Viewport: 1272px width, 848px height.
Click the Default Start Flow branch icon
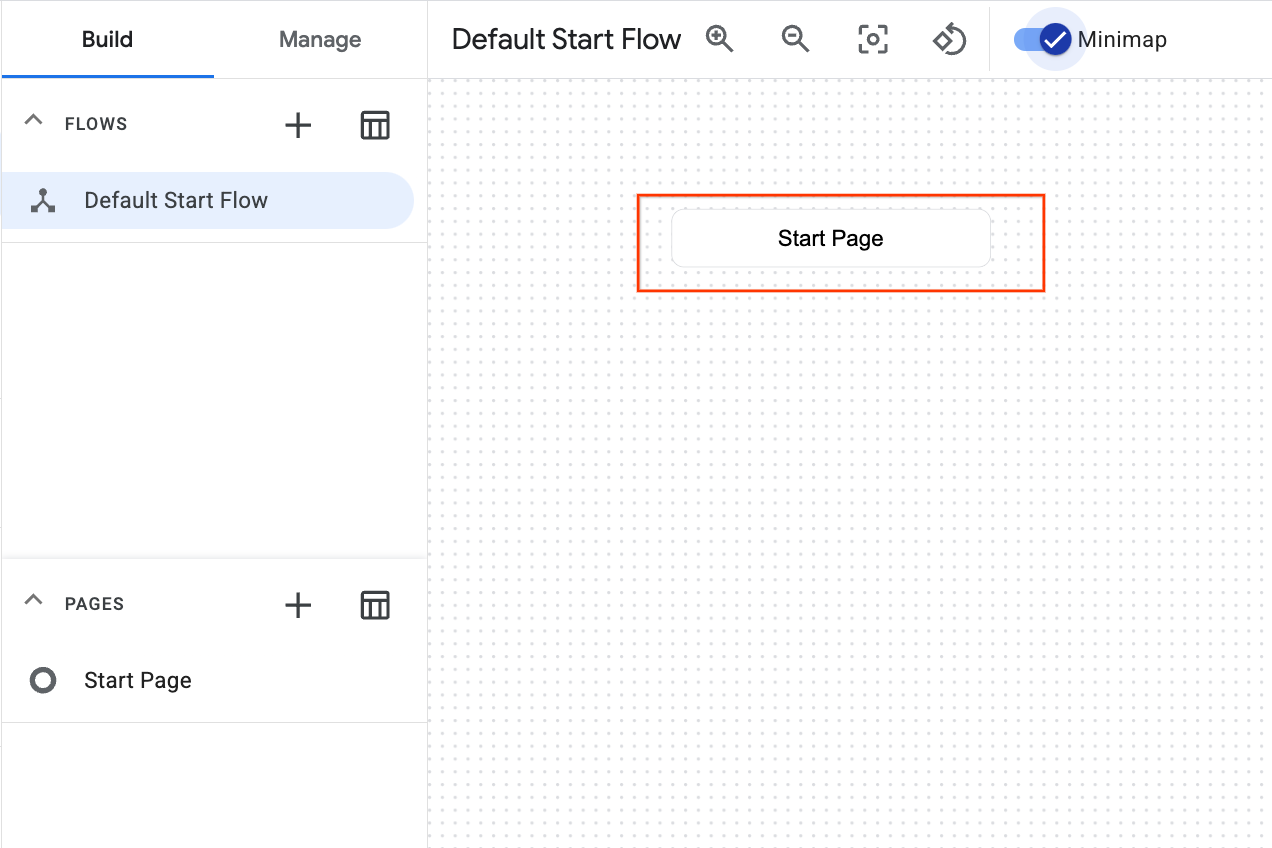click(43, 201)
